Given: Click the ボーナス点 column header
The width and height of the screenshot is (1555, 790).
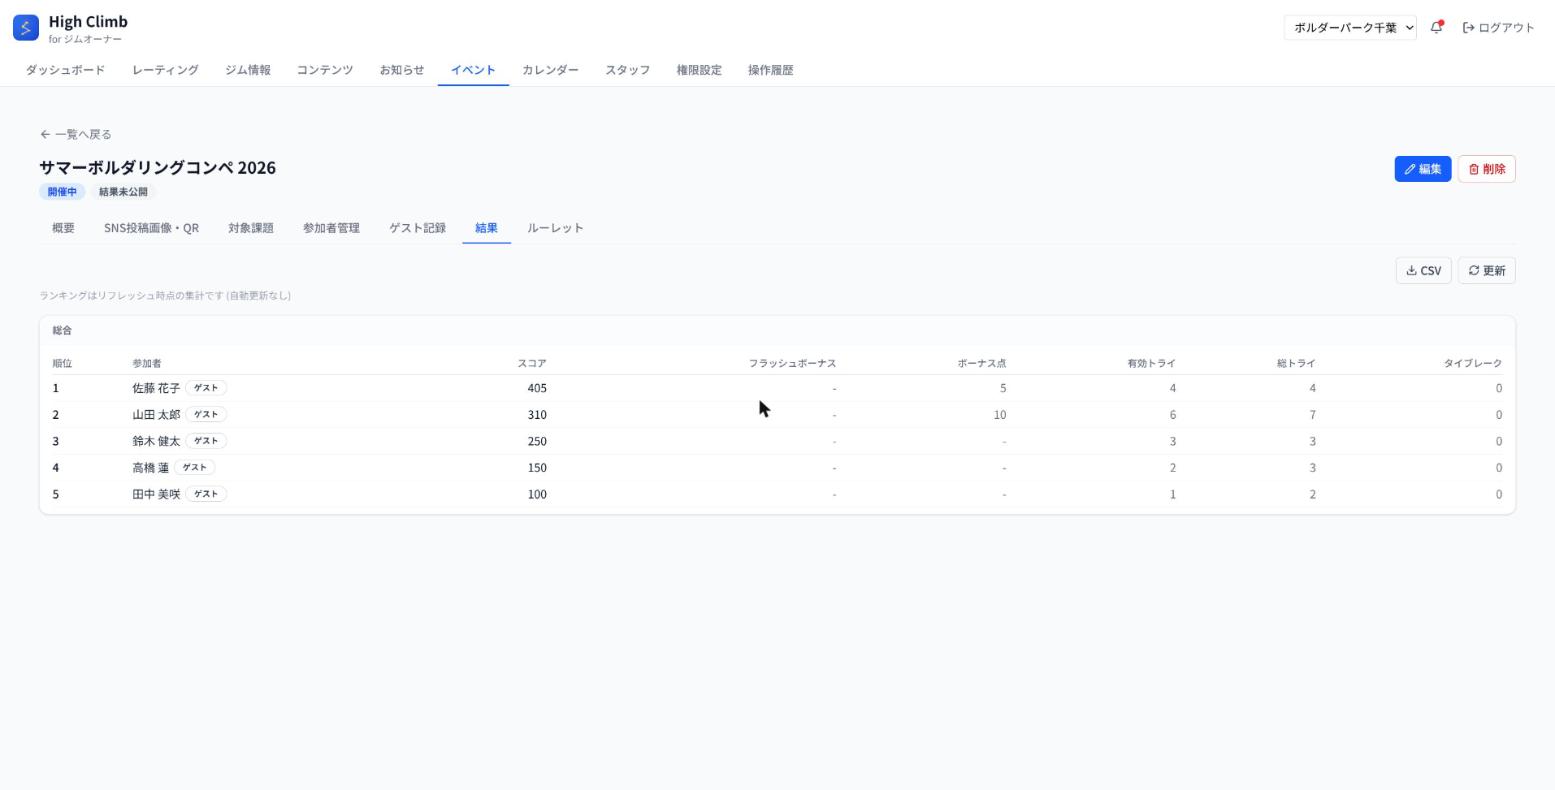Looking at the screenshot, I should (x=982, y=363).
